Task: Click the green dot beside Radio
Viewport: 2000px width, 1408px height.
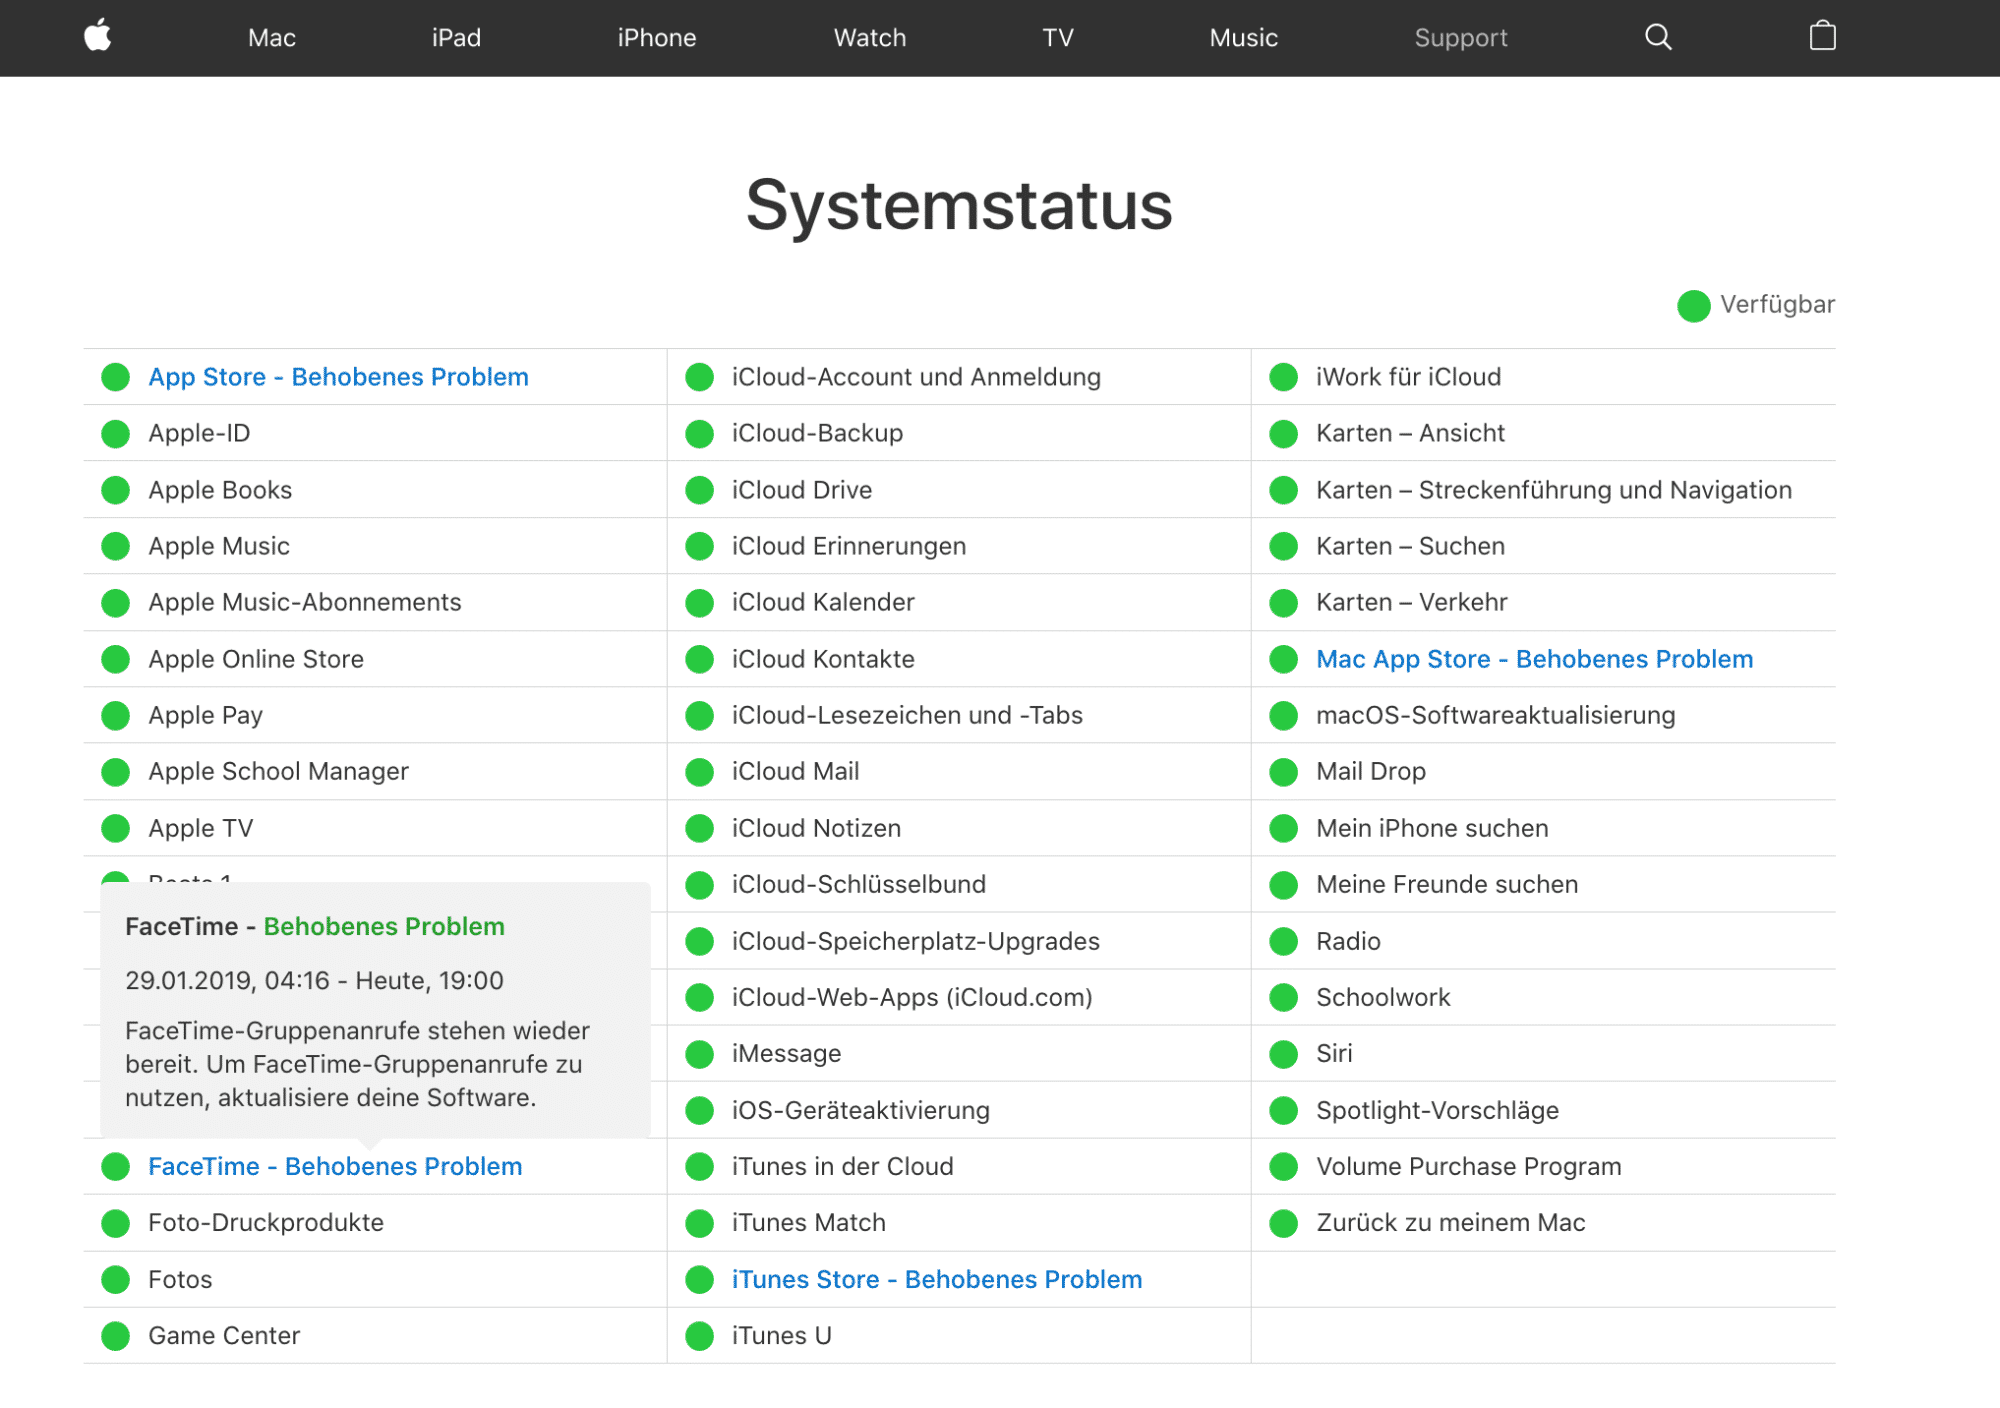Action: (1283, 942)
